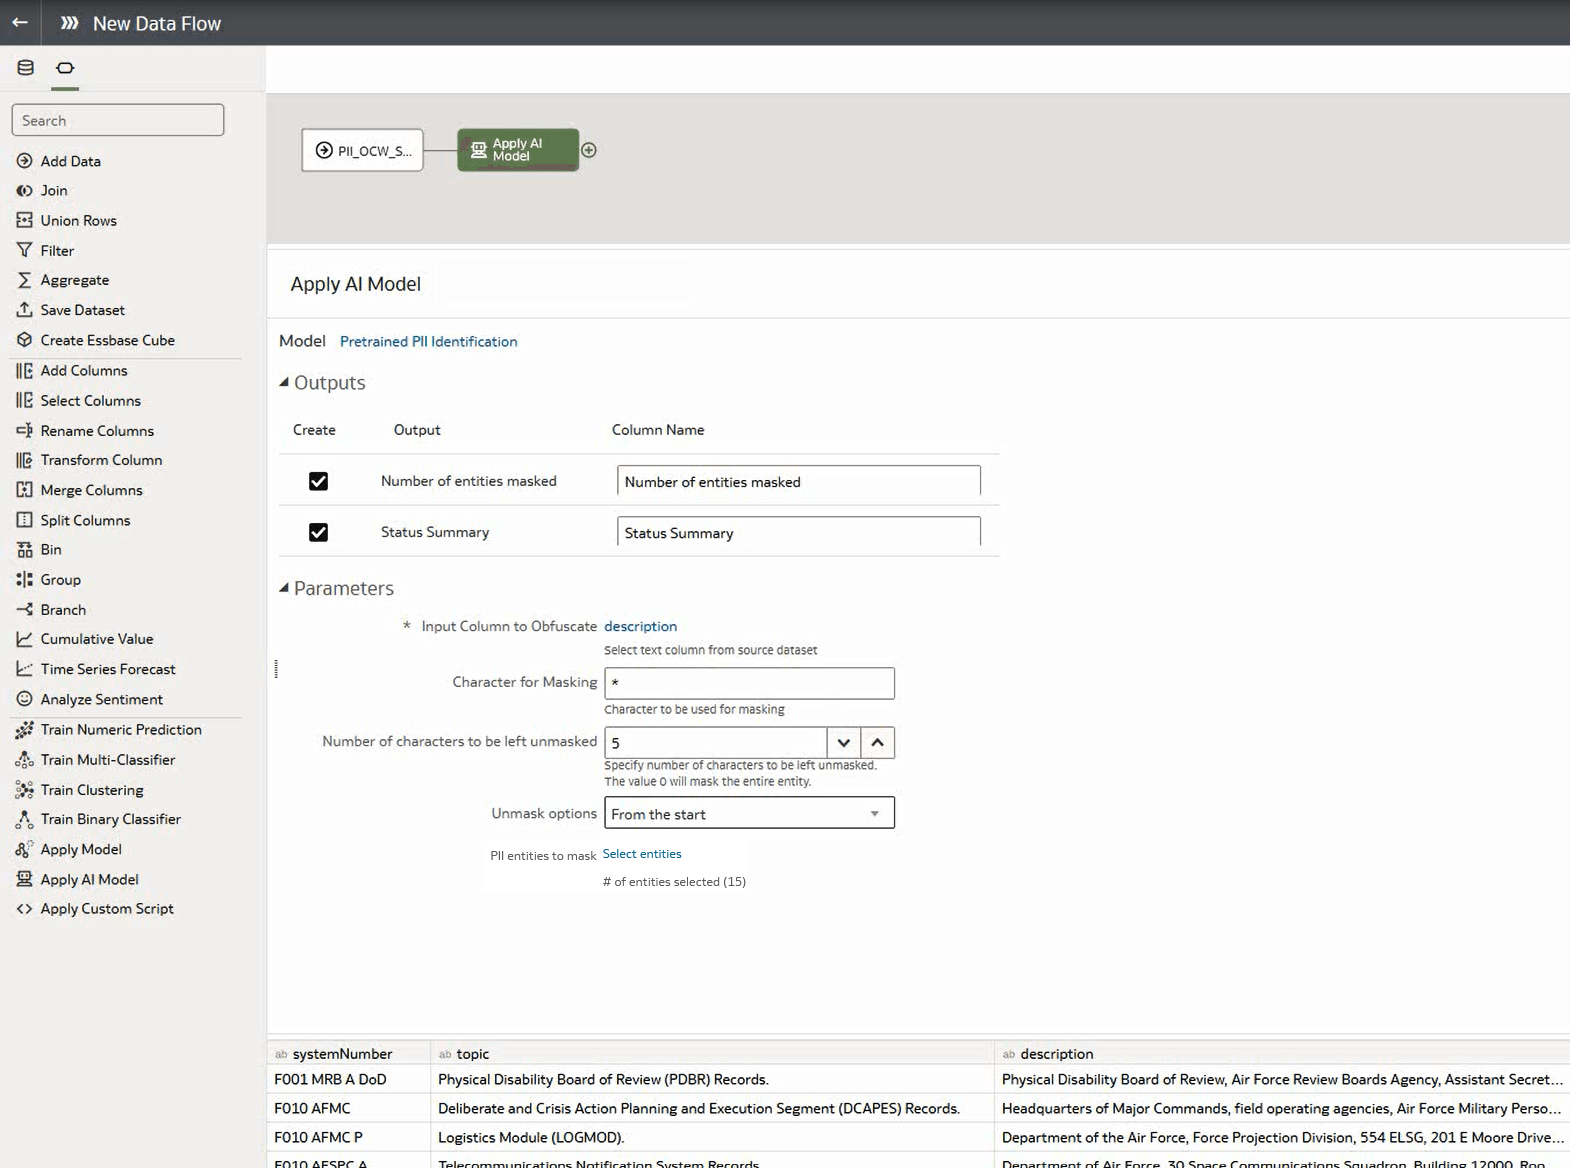Select the Aggregate sigma icon

(x=25, y=280)
